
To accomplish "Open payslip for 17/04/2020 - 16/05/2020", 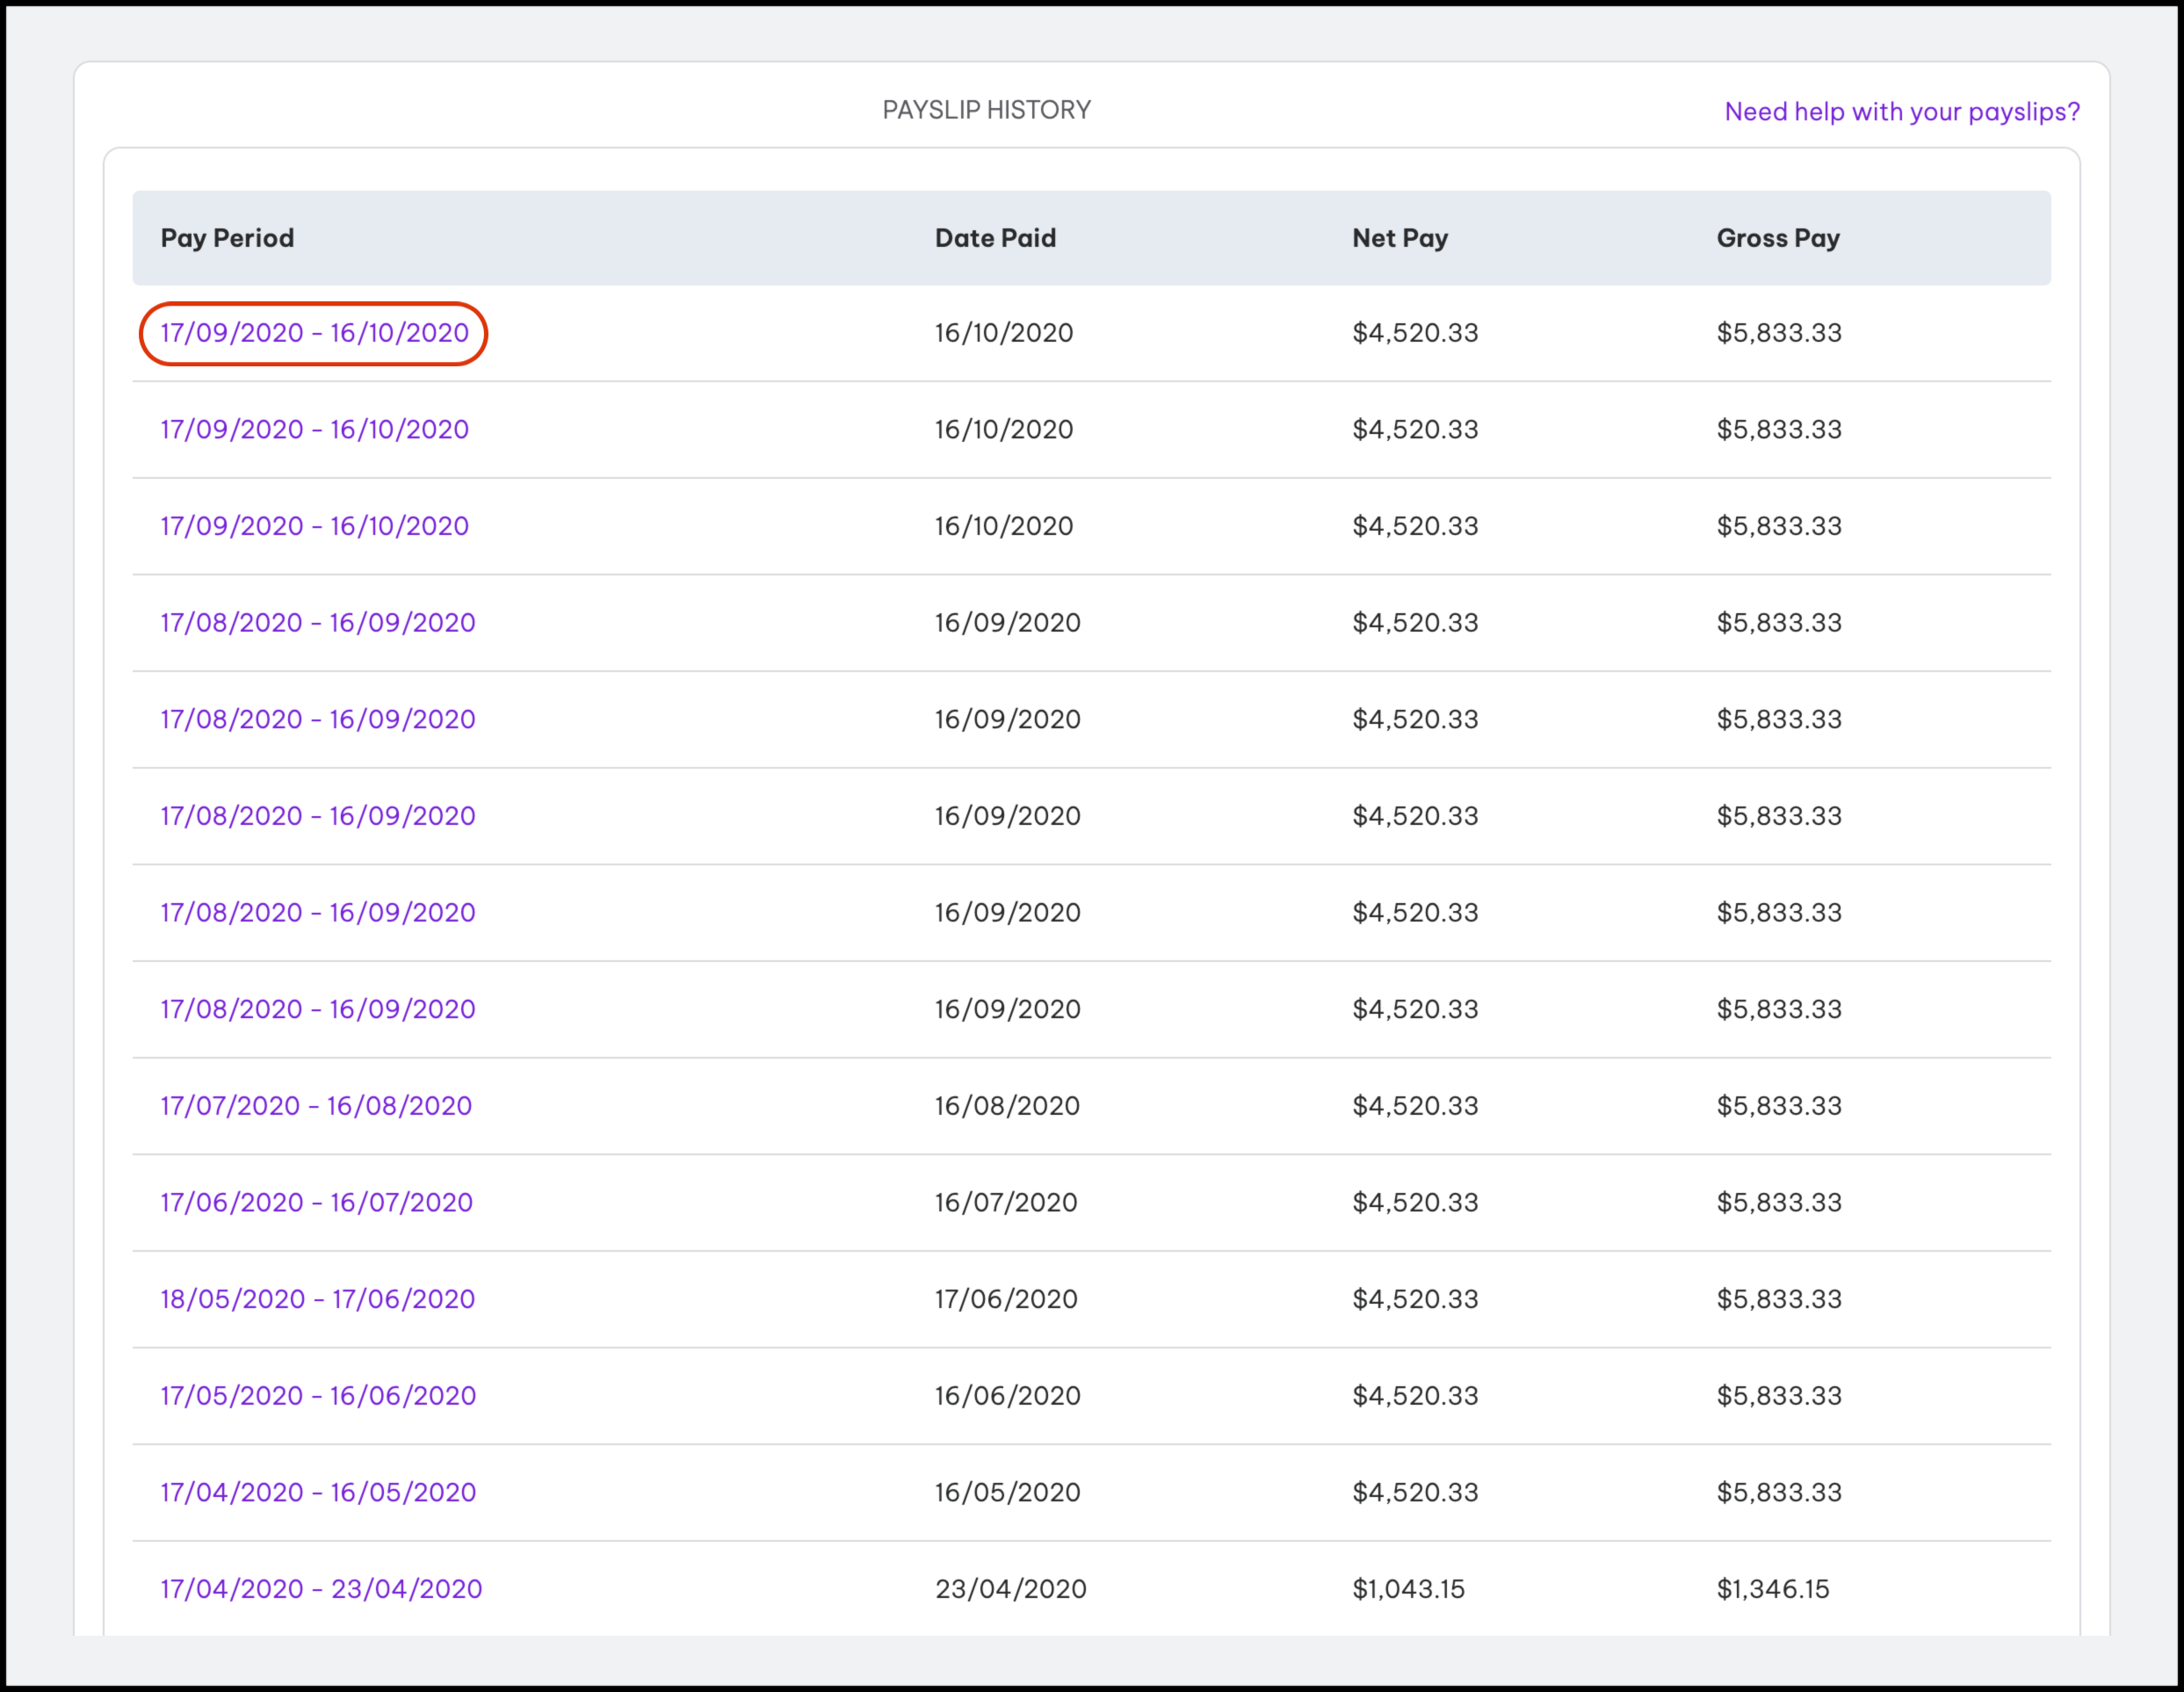I will (318, 1492).
